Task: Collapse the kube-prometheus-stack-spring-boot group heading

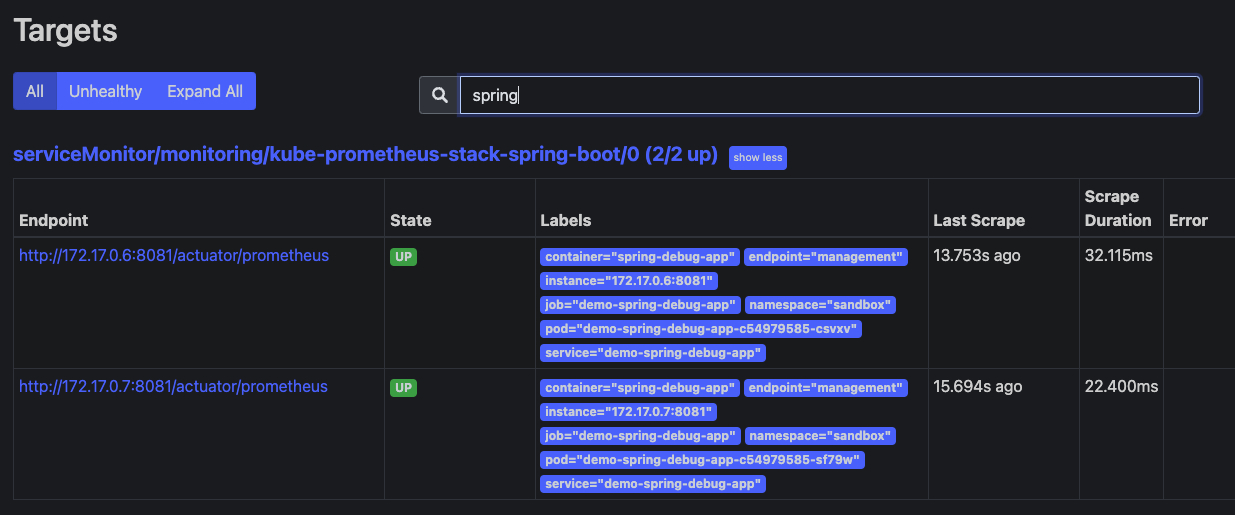Action: pyautogui.click(x=365, y=156)
